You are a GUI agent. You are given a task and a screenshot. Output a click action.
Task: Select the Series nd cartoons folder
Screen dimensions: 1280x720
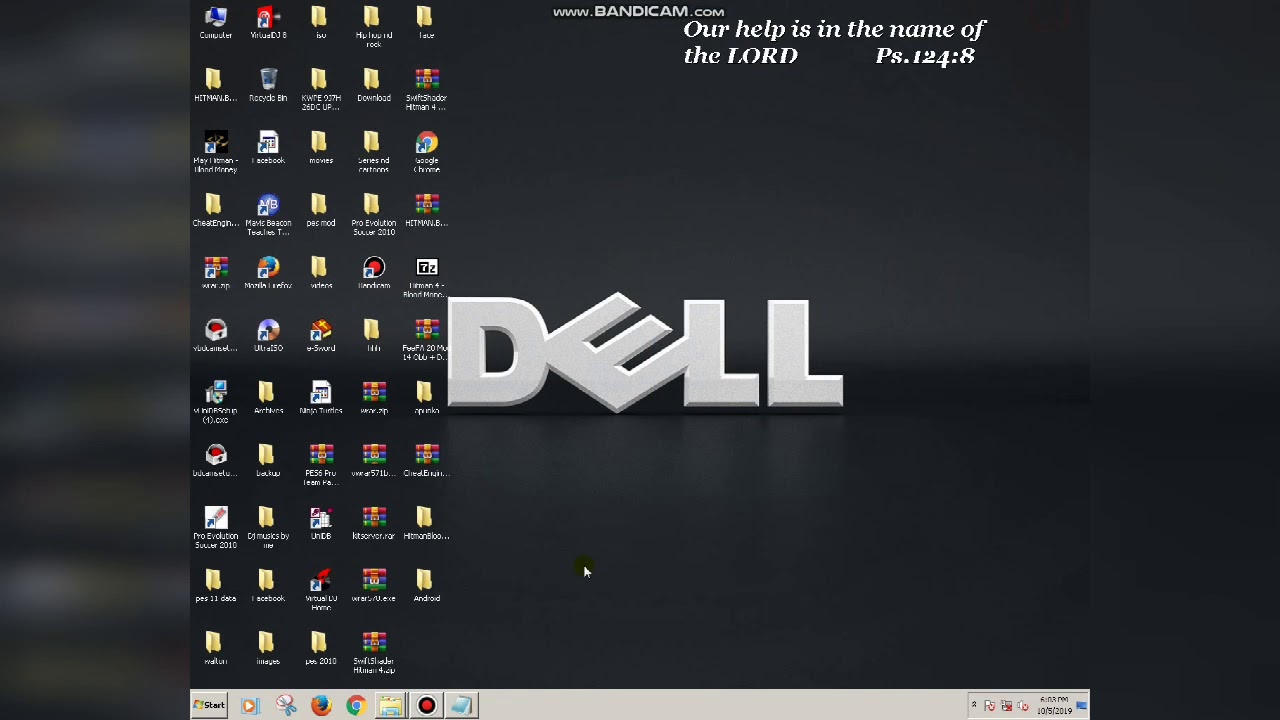click(x=374, y=153)
